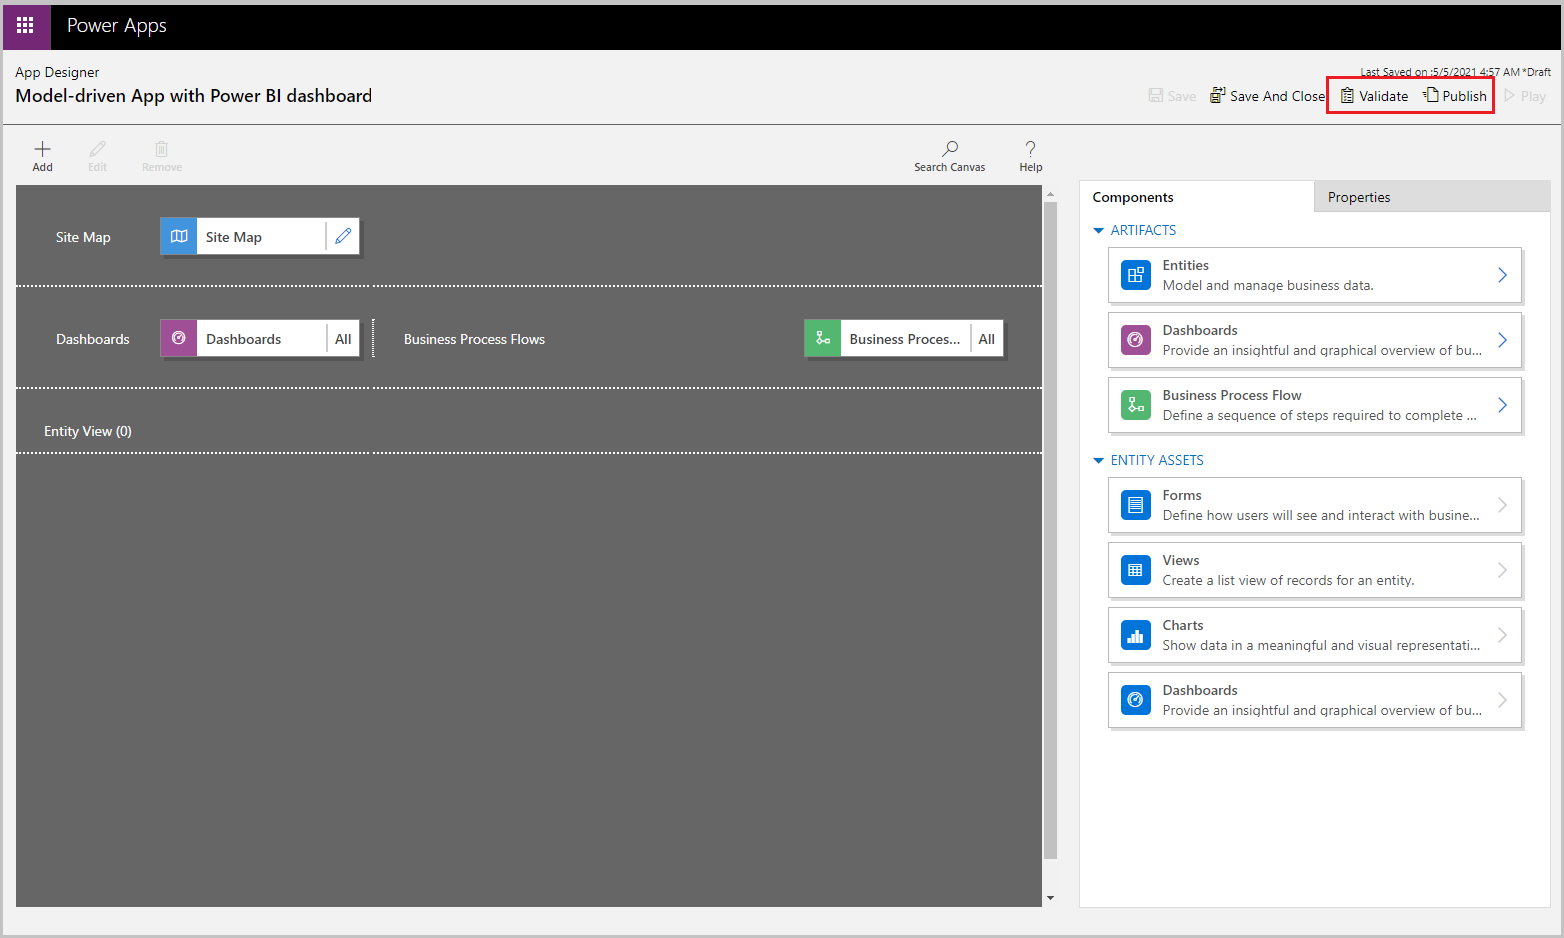Click the Charts entity asset icon
Image resolution: width=1564 pixels, height=938 pixels.
point(1136,635)
